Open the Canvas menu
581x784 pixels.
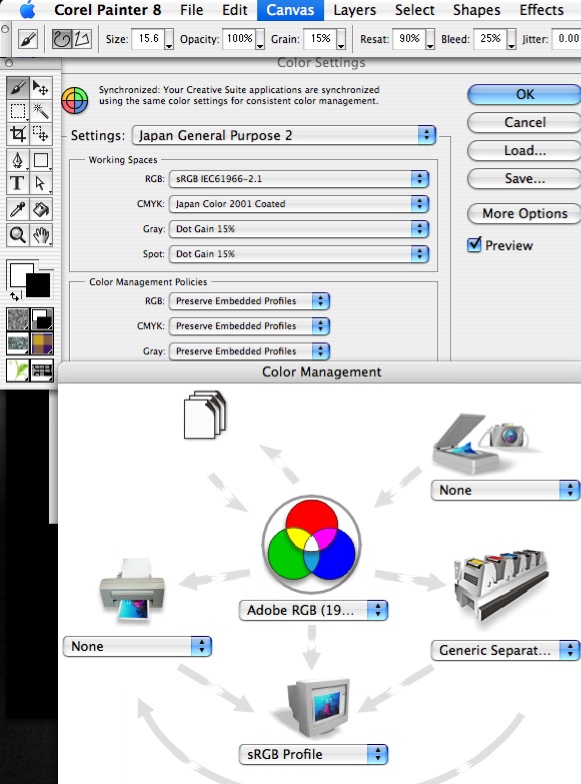pos(290,10)
